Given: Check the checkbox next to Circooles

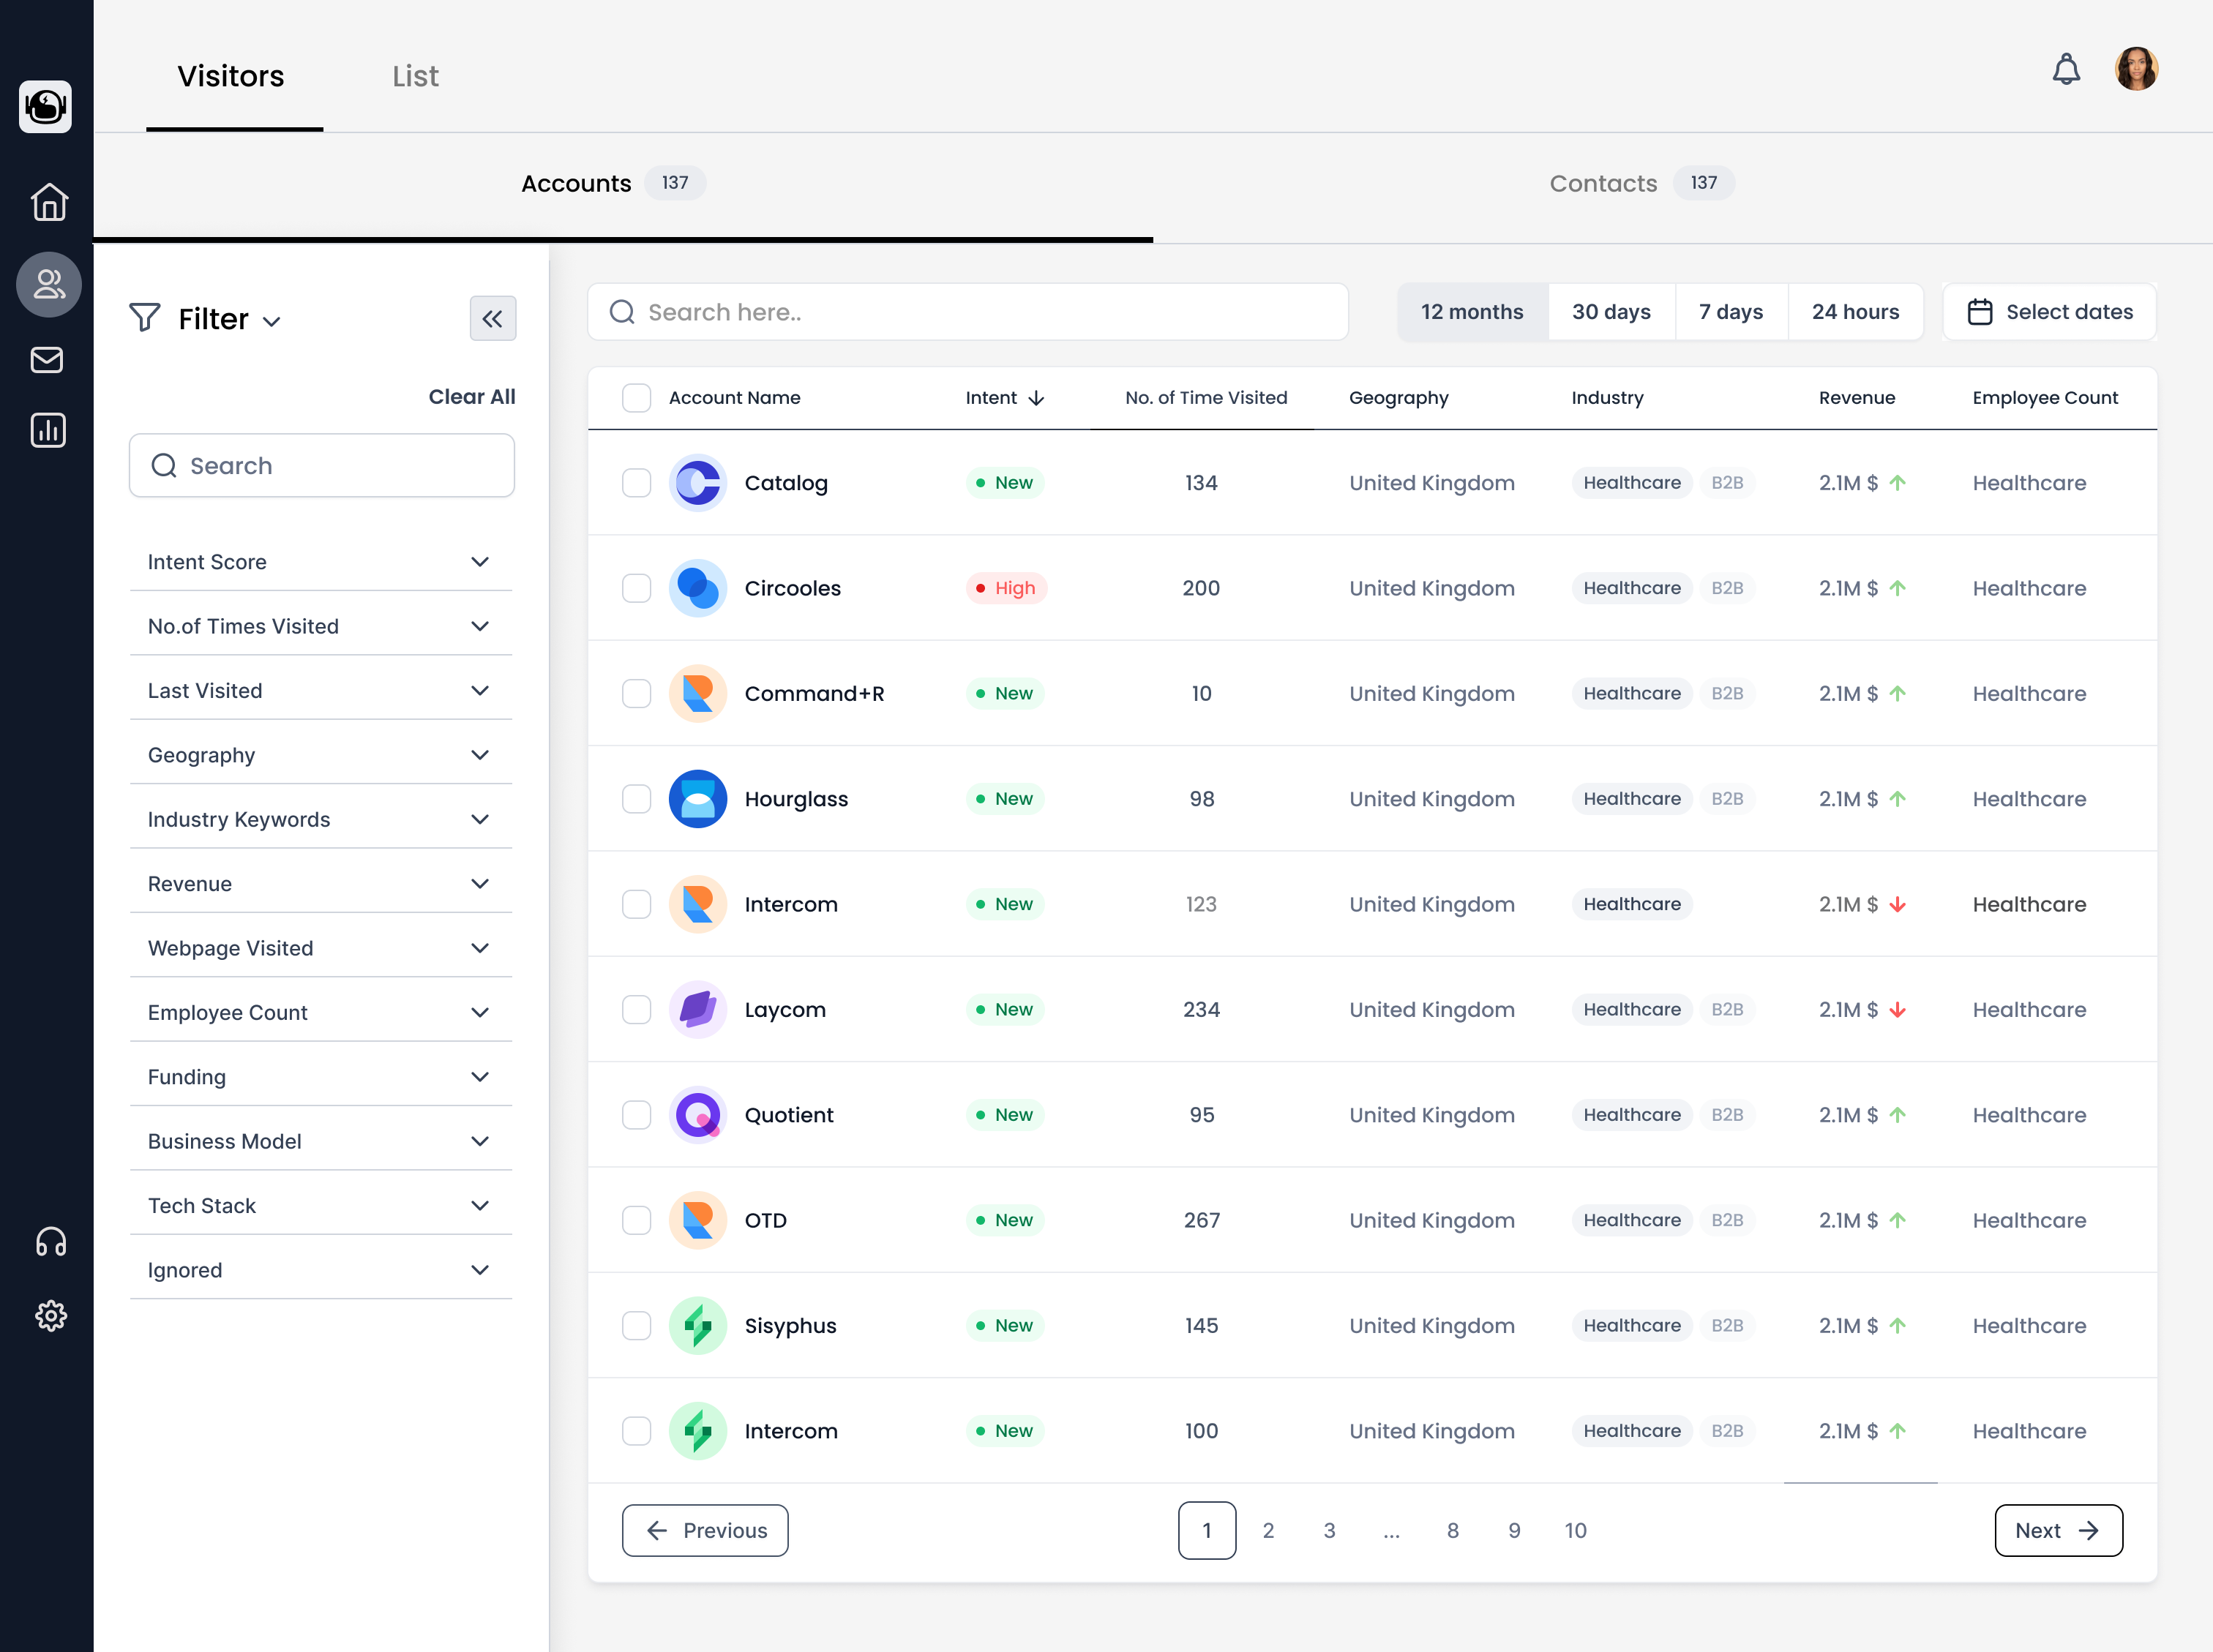Looking at the screenshot, I should [x=636, y=588].
